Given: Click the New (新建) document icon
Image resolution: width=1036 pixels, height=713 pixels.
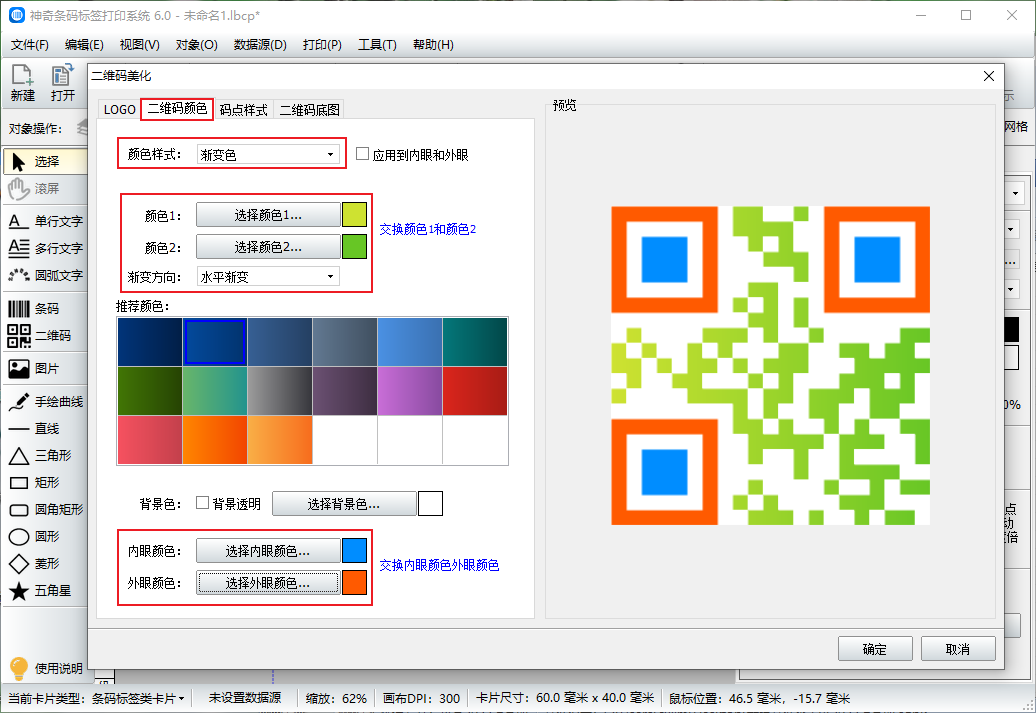Looking at the screenshot, I should 22,83.
